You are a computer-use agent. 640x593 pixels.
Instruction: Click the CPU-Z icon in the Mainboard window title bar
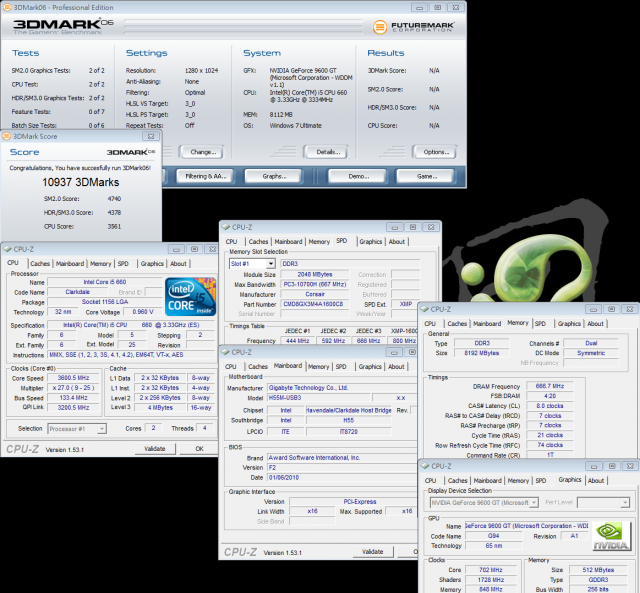[225, 352]
